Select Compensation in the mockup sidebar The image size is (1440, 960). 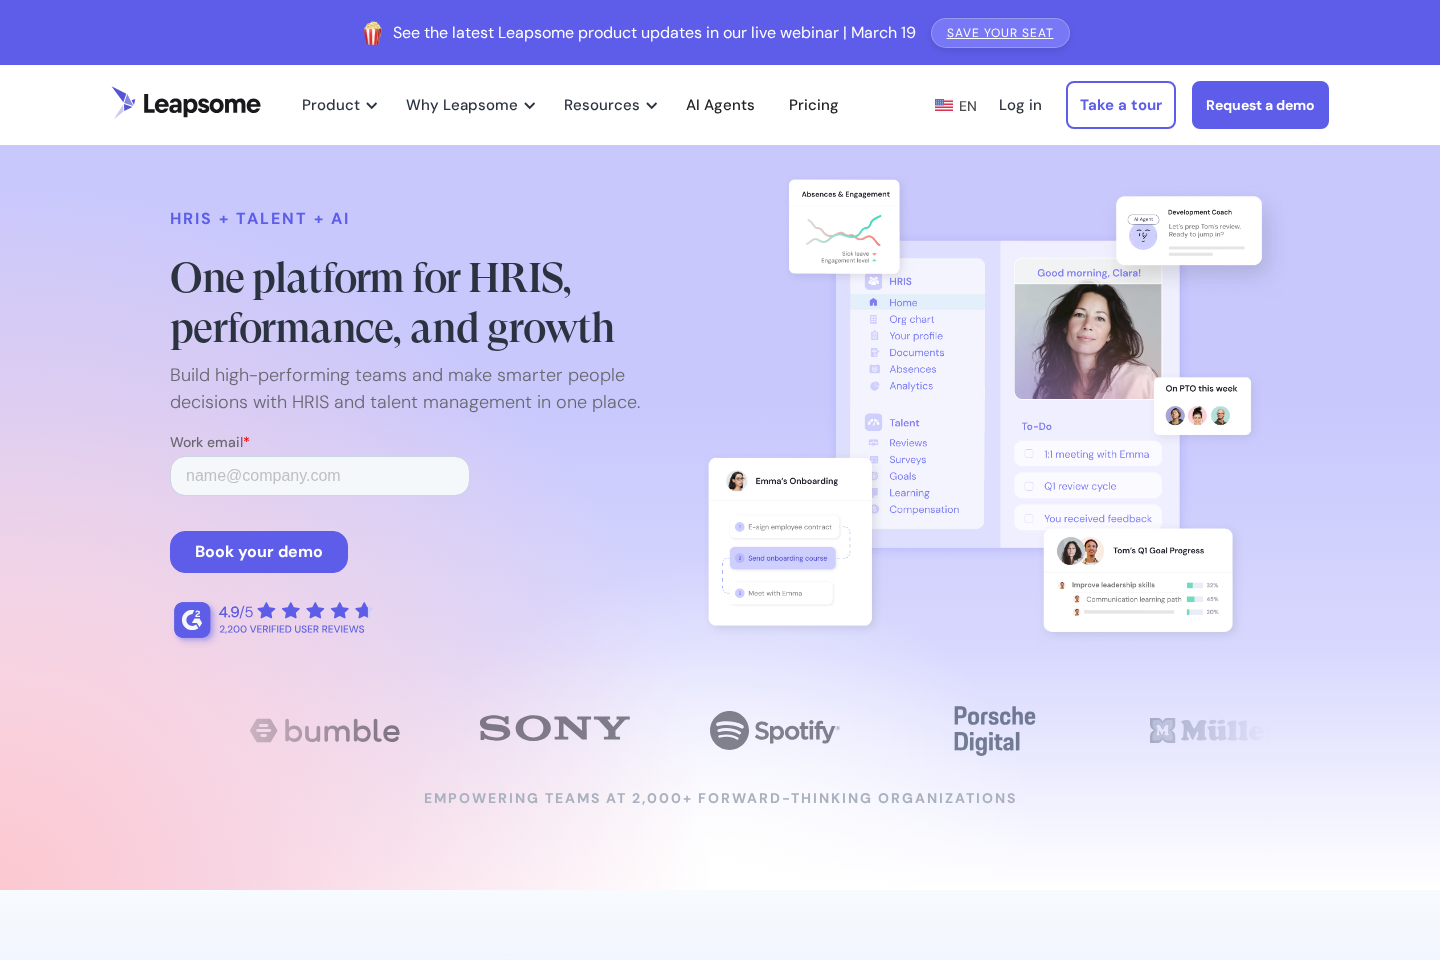coord(924,510)
